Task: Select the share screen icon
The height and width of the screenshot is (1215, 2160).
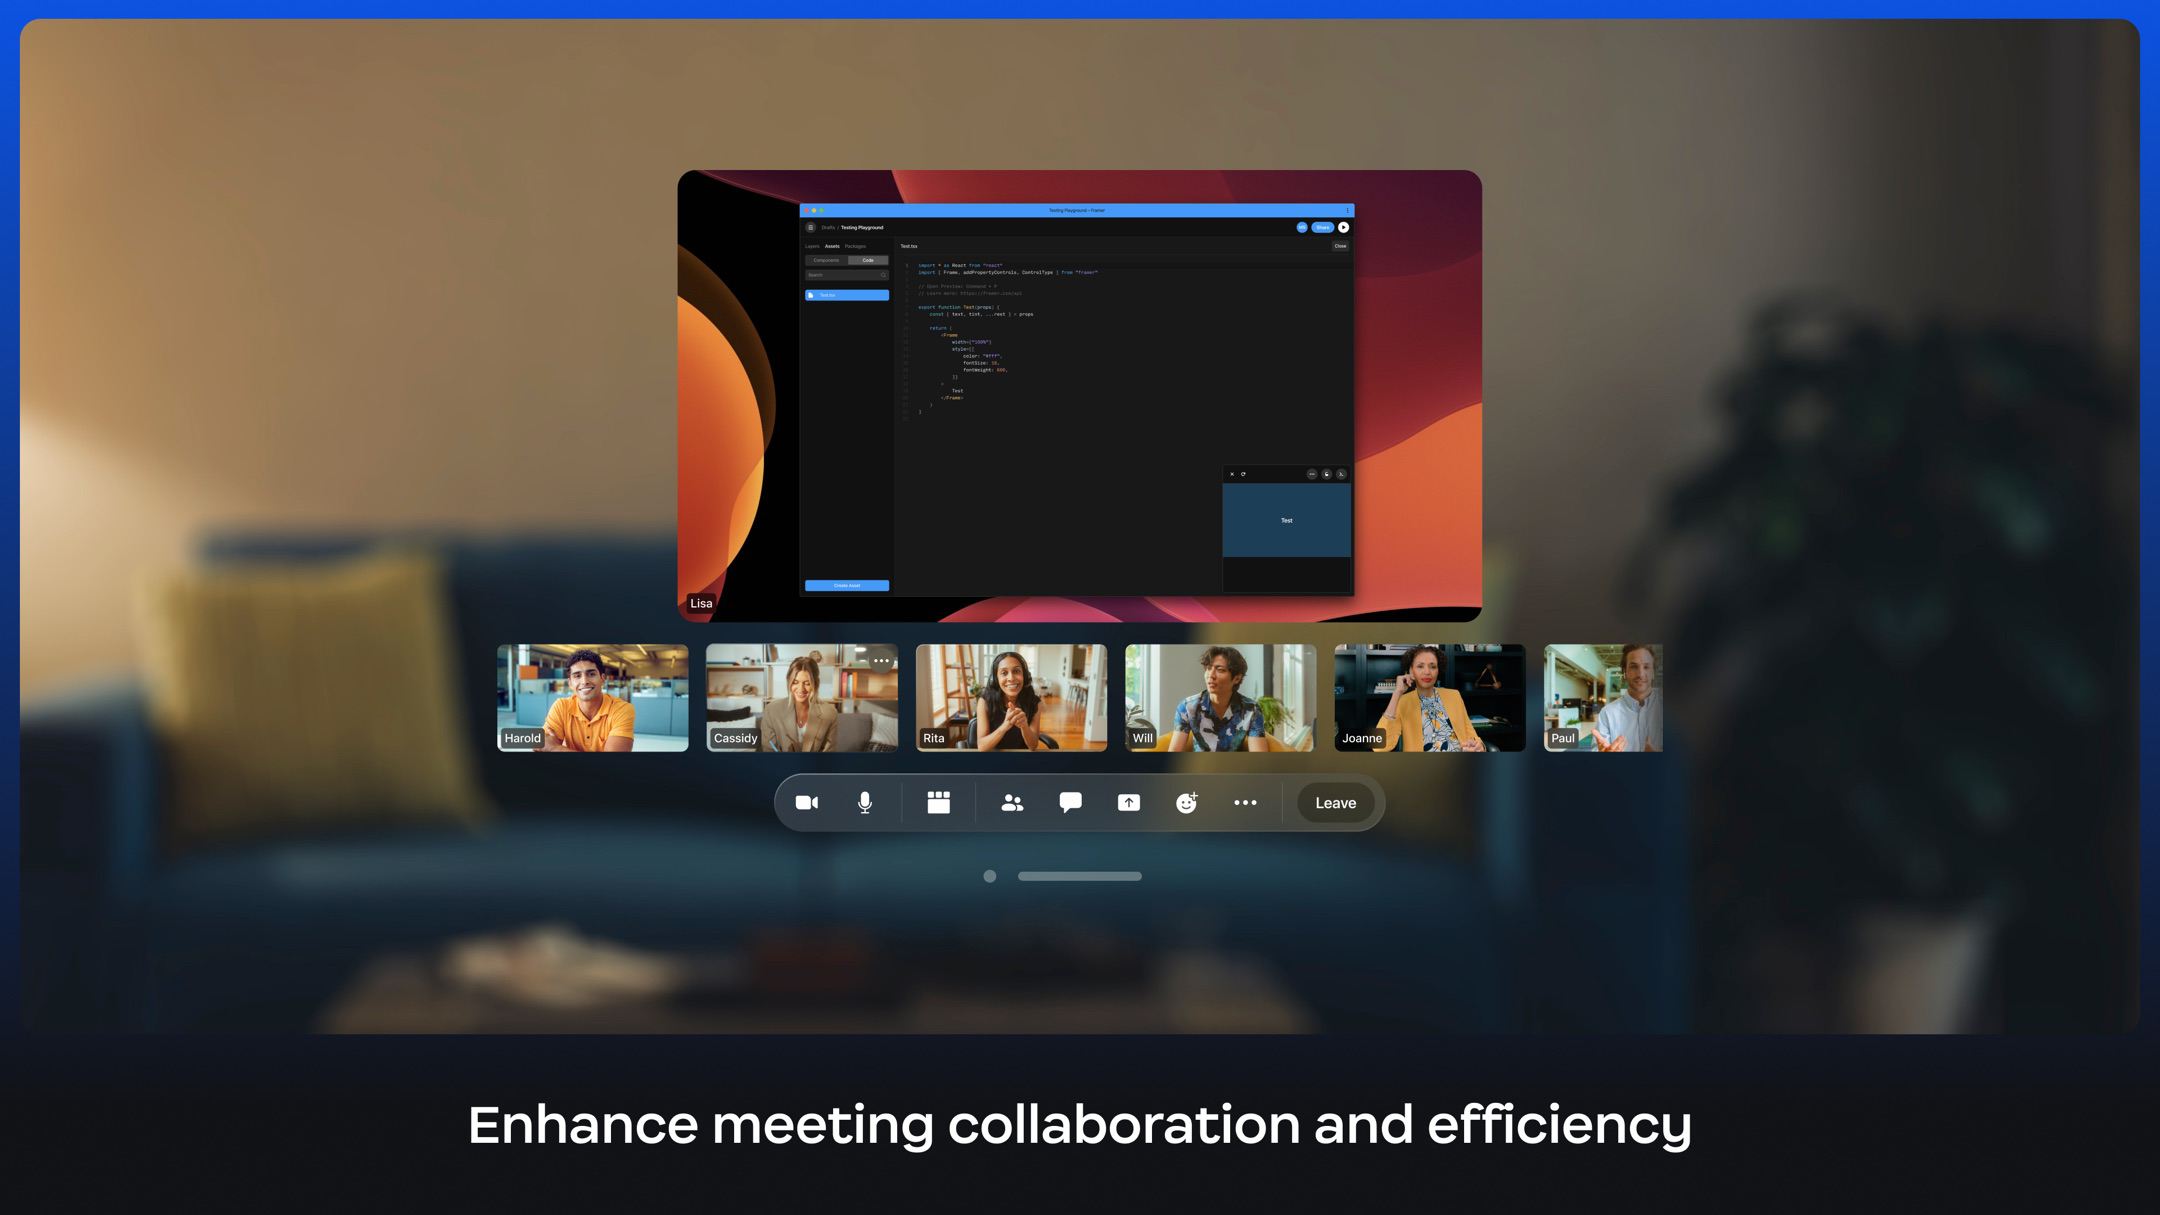Action: point(1128,802)
